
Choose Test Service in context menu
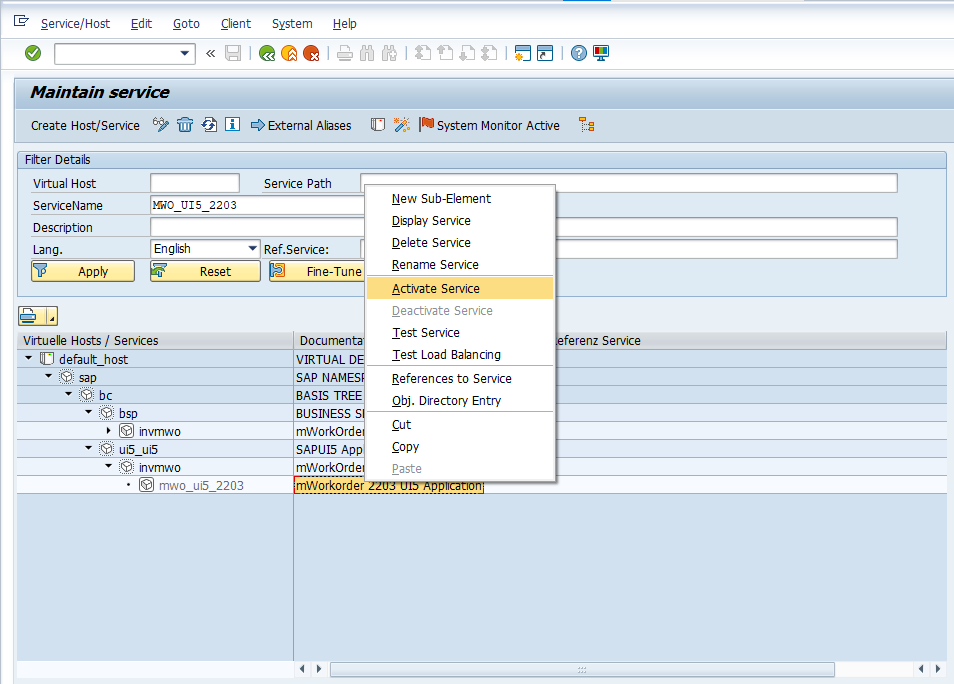(426, 333)
